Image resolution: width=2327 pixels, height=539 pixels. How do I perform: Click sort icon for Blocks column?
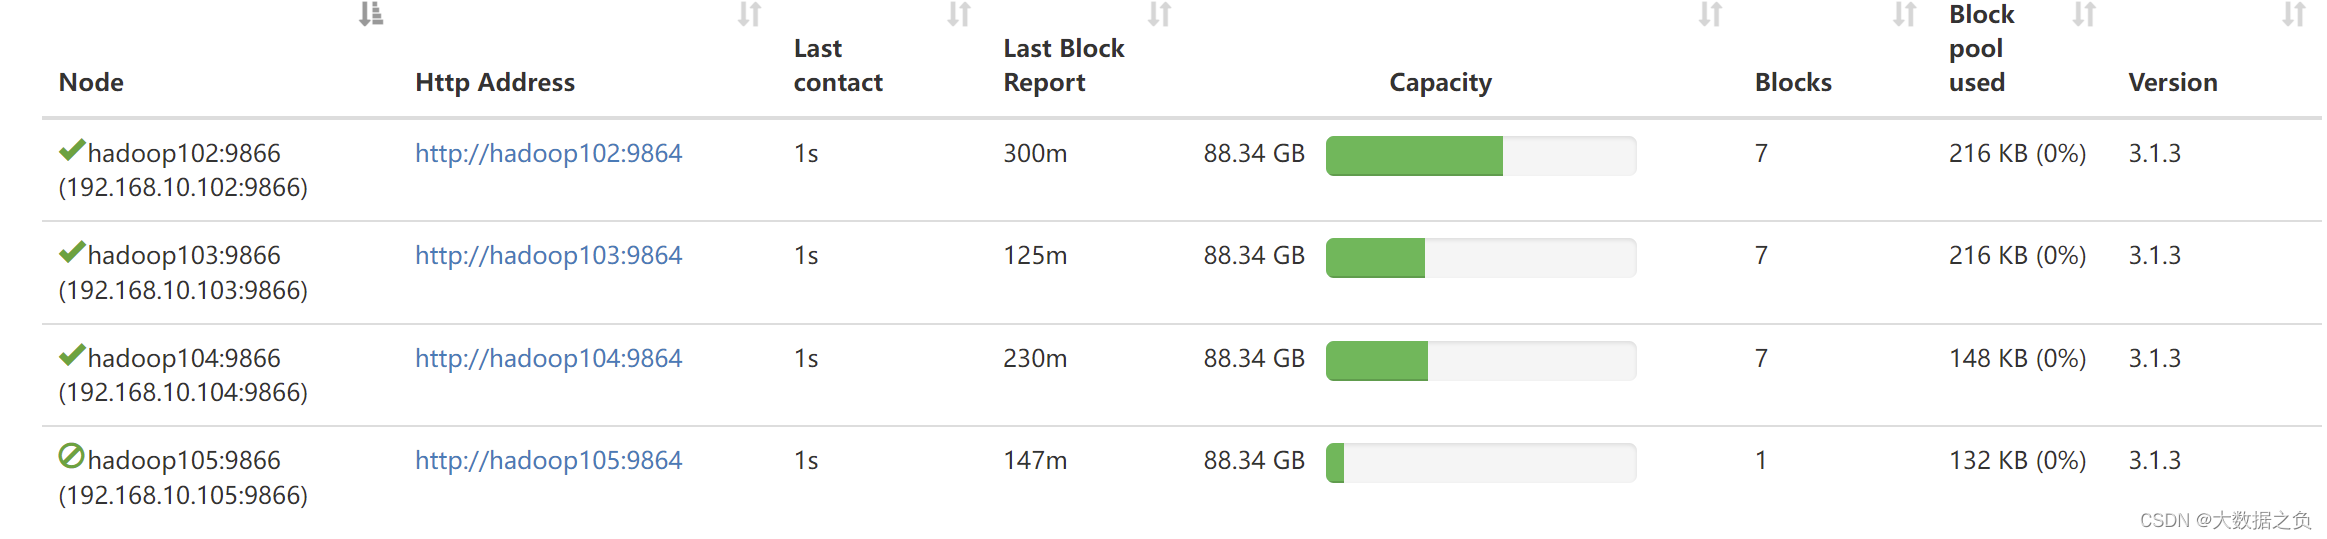[x=1904, y=14]
